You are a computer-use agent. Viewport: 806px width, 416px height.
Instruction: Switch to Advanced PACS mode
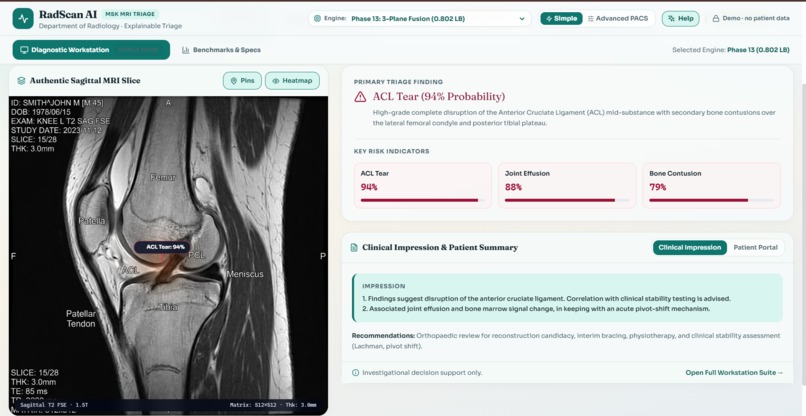pos(618,19)
